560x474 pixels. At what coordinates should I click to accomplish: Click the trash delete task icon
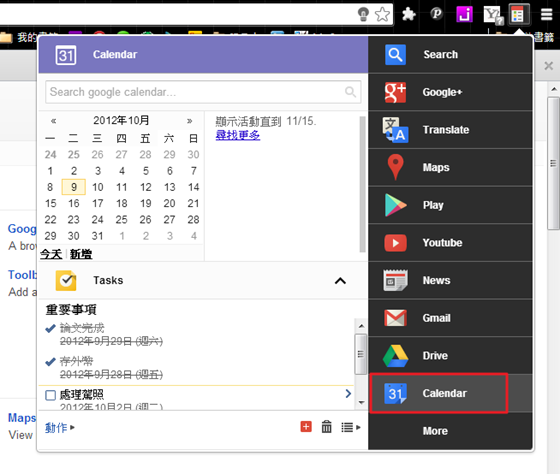(326, 426)
